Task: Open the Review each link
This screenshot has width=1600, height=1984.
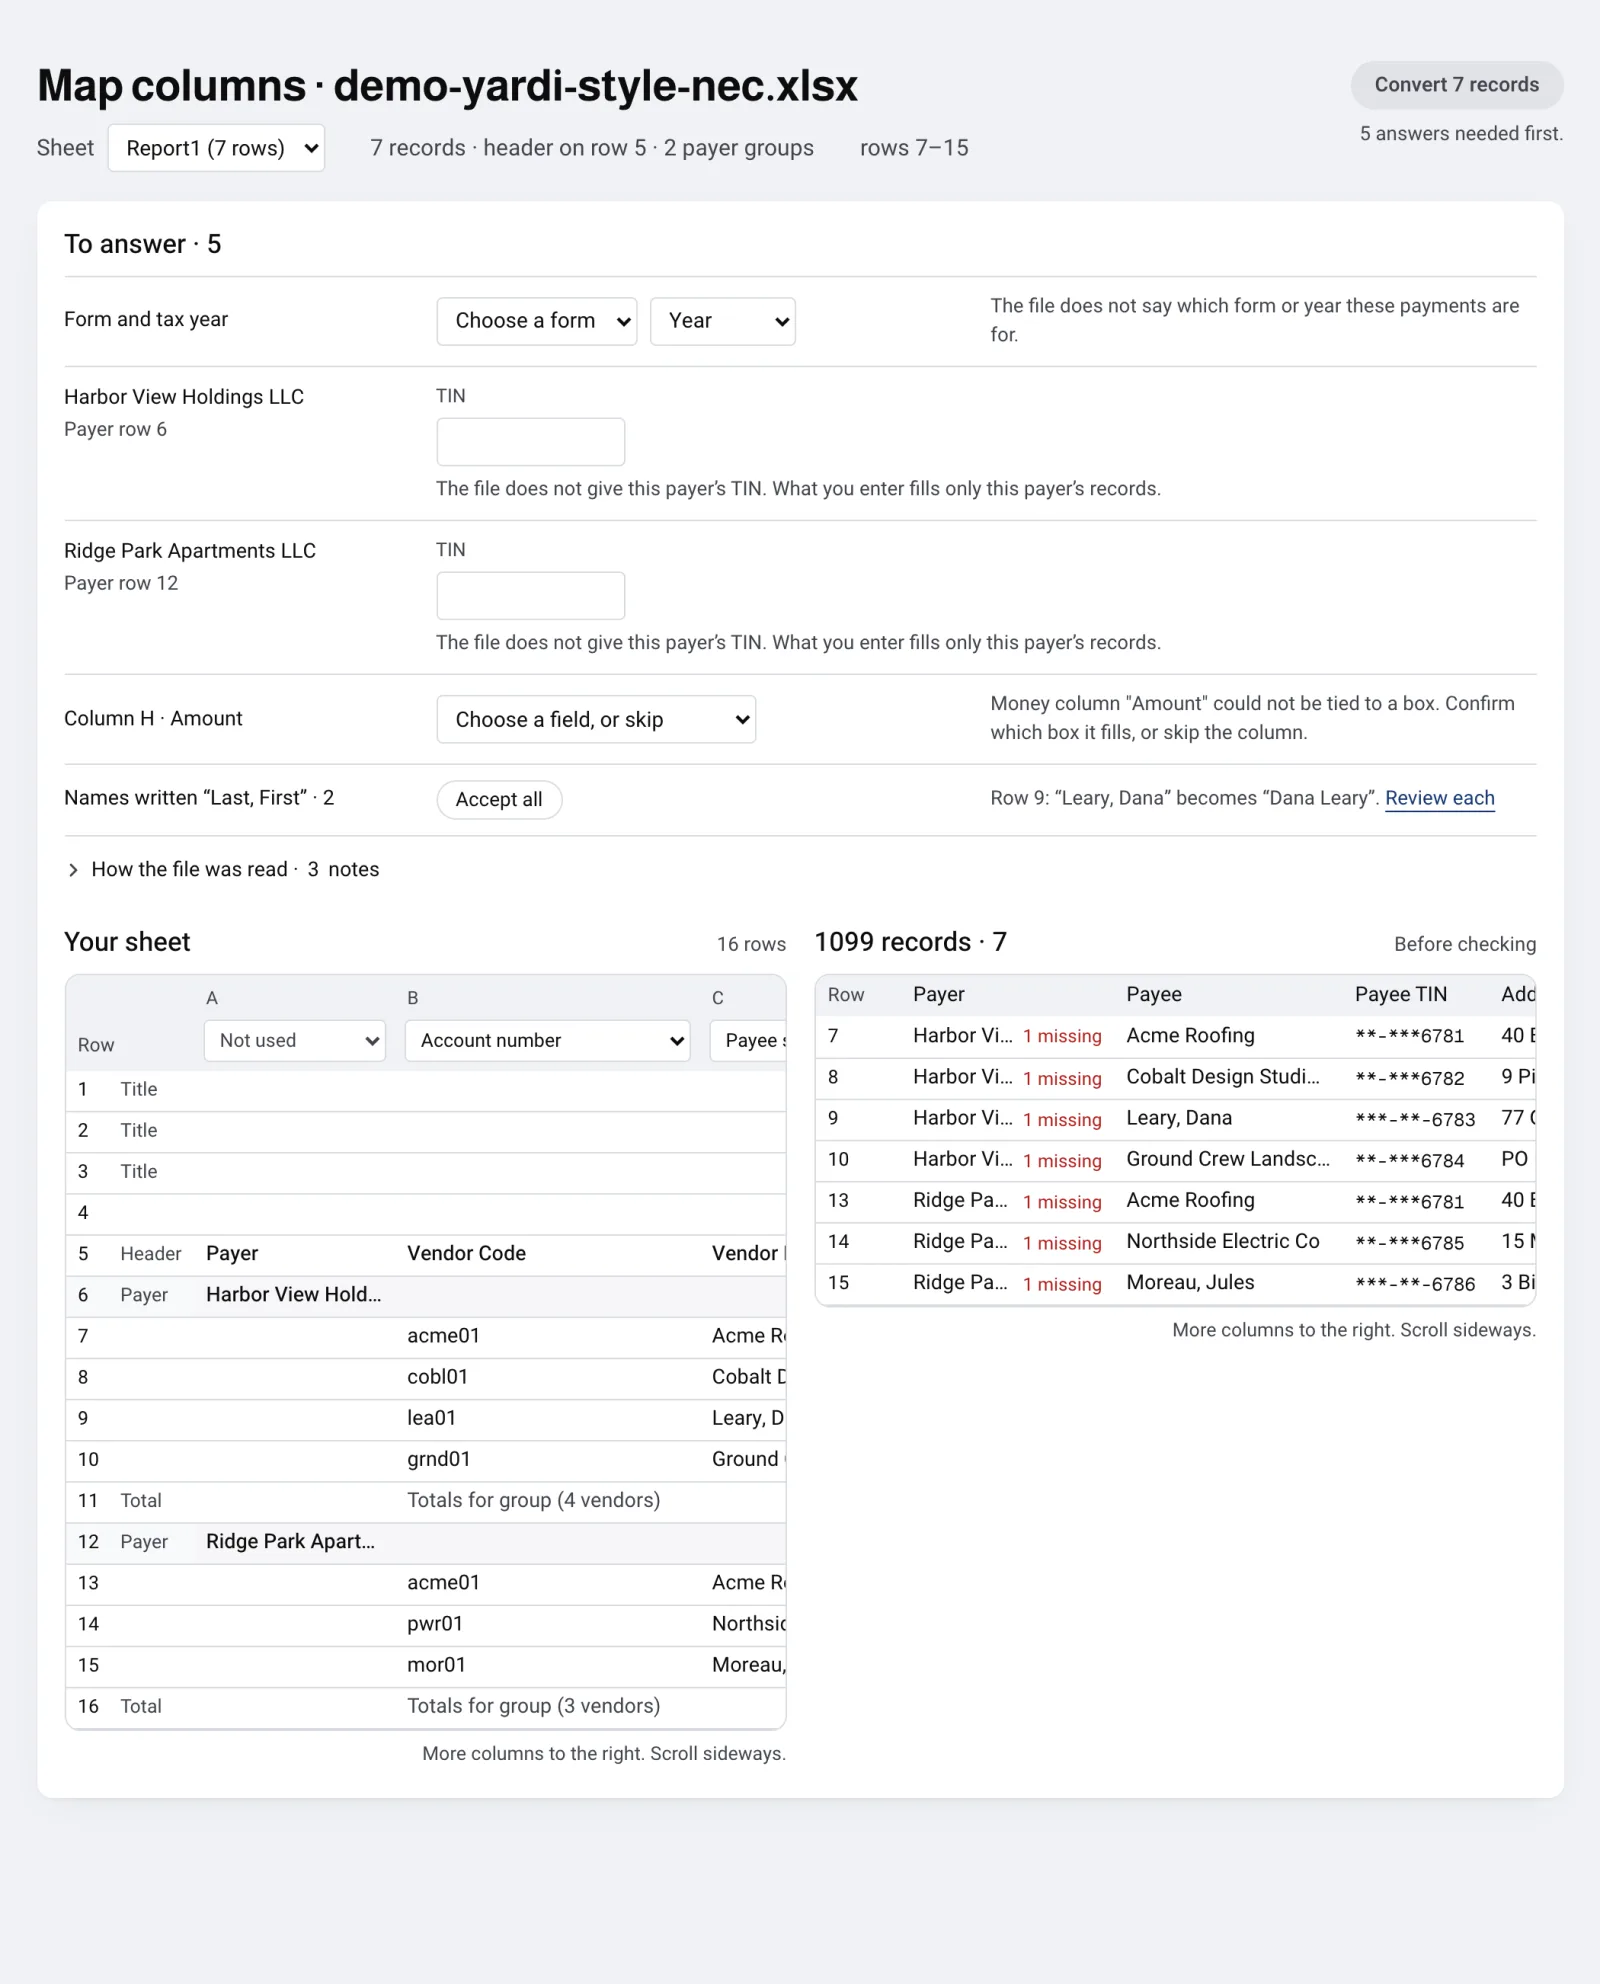Action: tap(1440, 798)
